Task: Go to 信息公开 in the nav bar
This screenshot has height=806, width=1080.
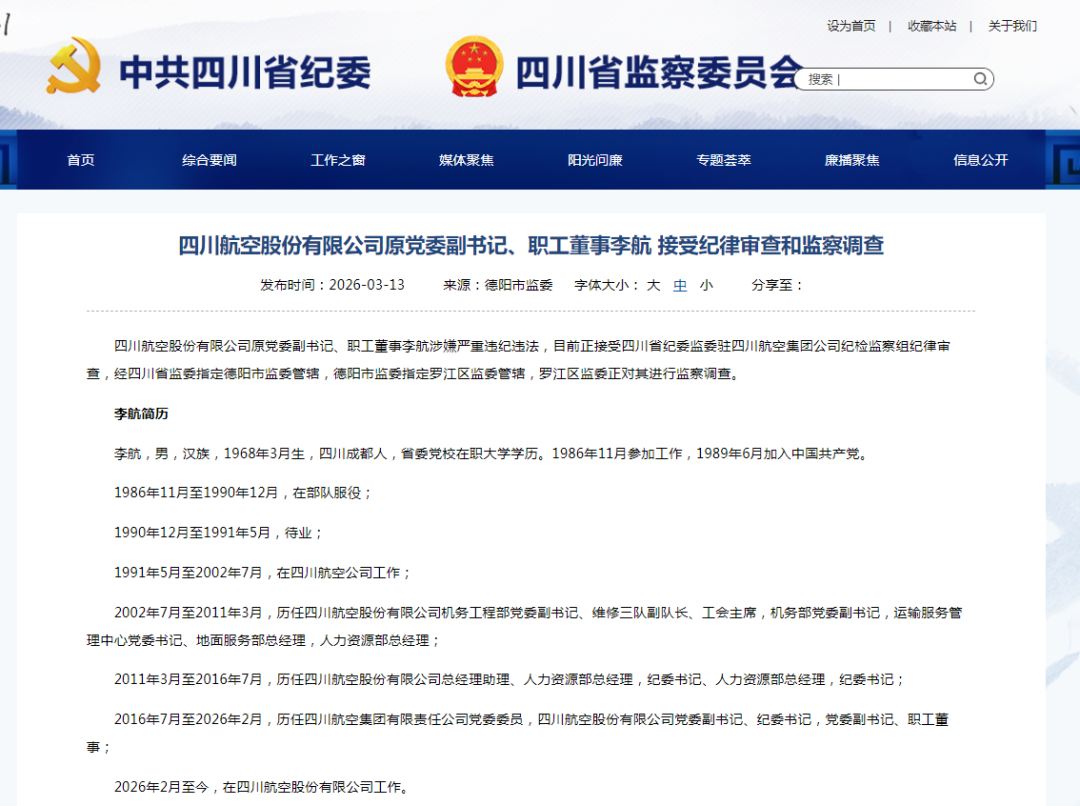Action: pos(981,160)
